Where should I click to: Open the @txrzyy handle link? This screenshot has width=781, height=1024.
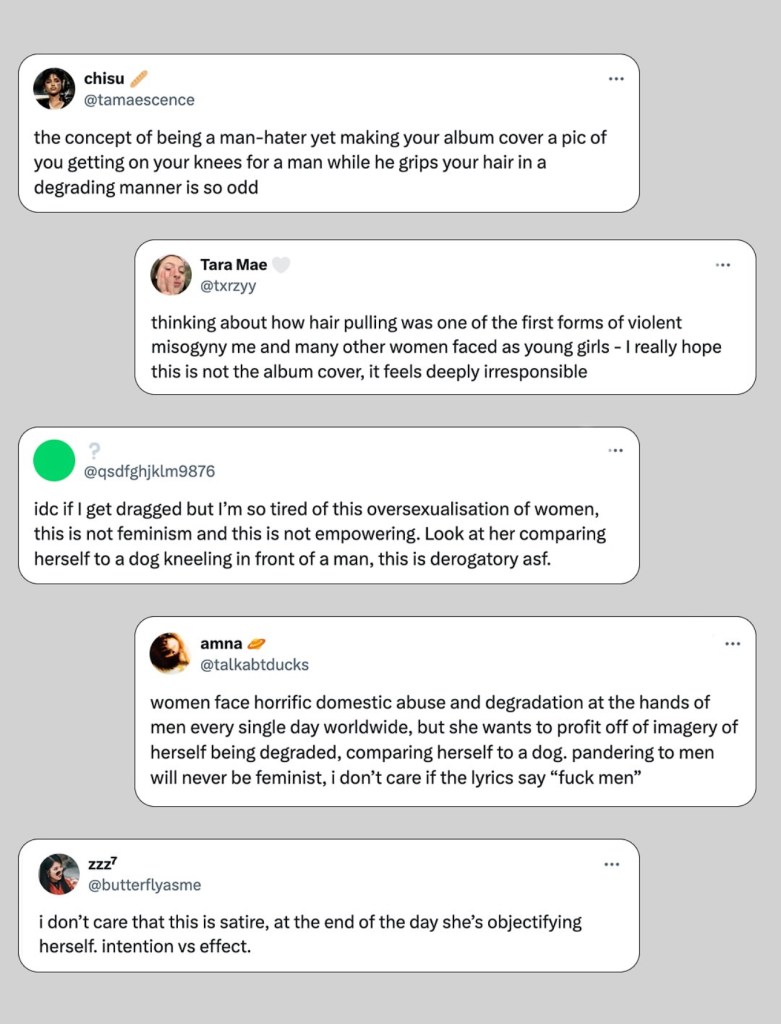(228, 286)
